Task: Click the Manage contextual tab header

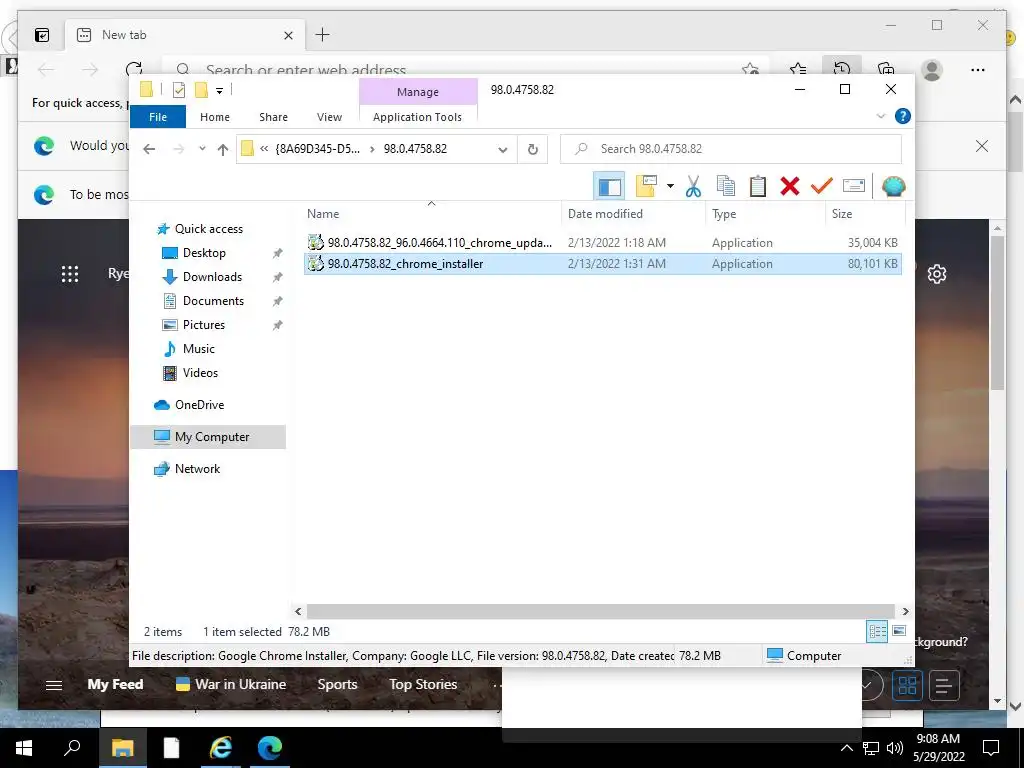Action: tap(418, 92)
